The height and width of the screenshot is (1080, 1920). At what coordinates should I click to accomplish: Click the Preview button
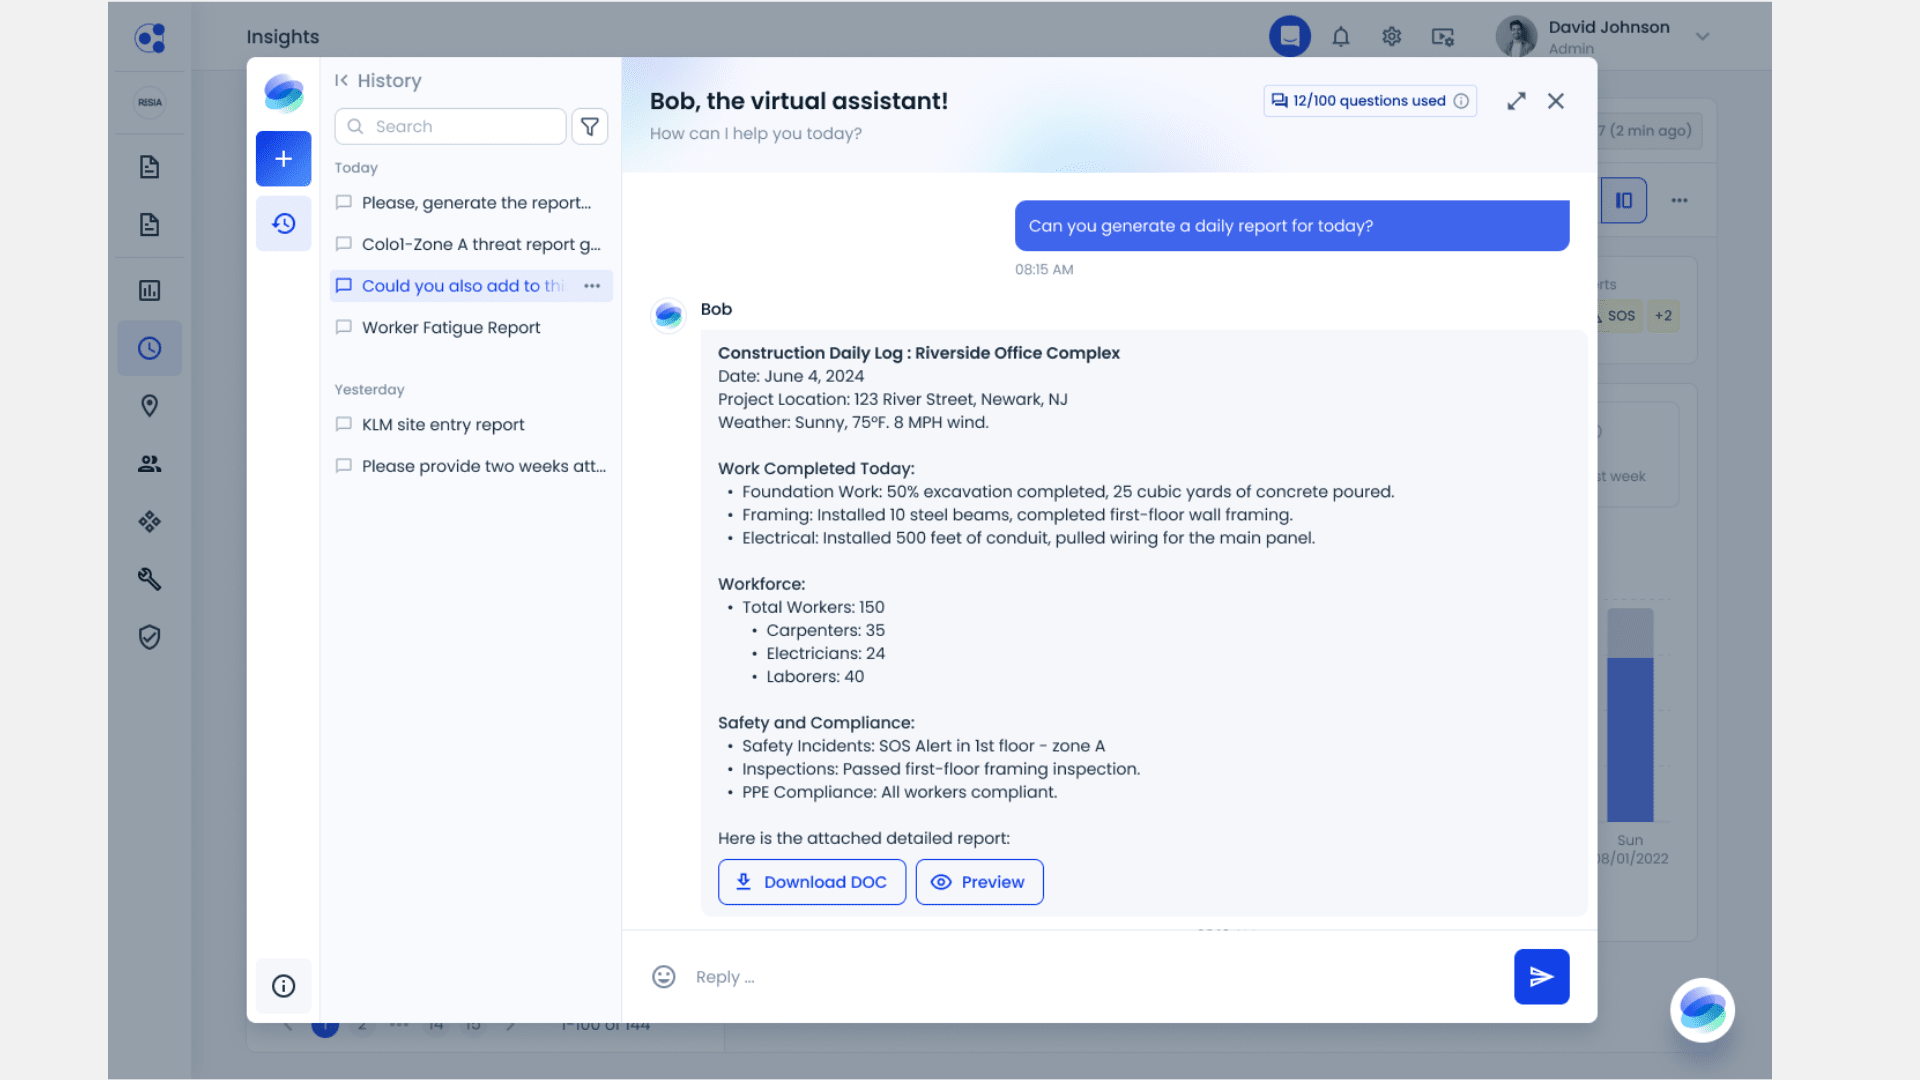pos(979,882)
